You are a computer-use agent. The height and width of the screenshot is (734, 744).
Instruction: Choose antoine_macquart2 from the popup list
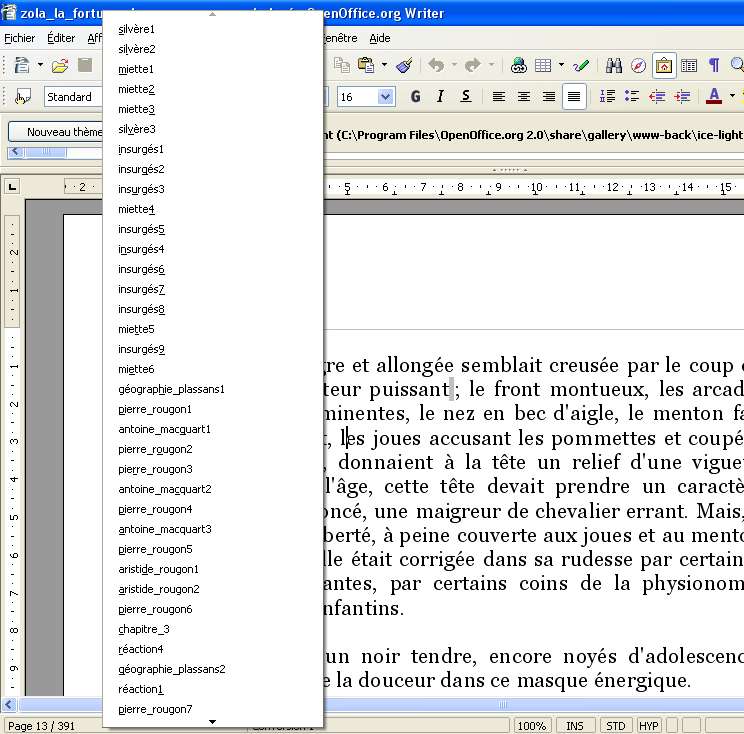click(165, 489)
